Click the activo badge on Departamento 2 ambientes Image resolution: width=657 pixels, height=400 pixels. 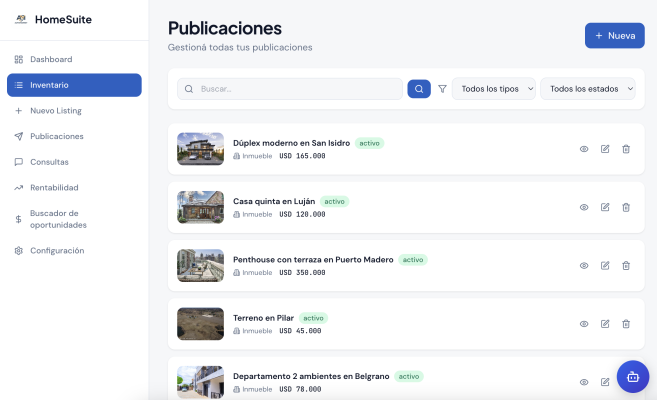(409, 376)
